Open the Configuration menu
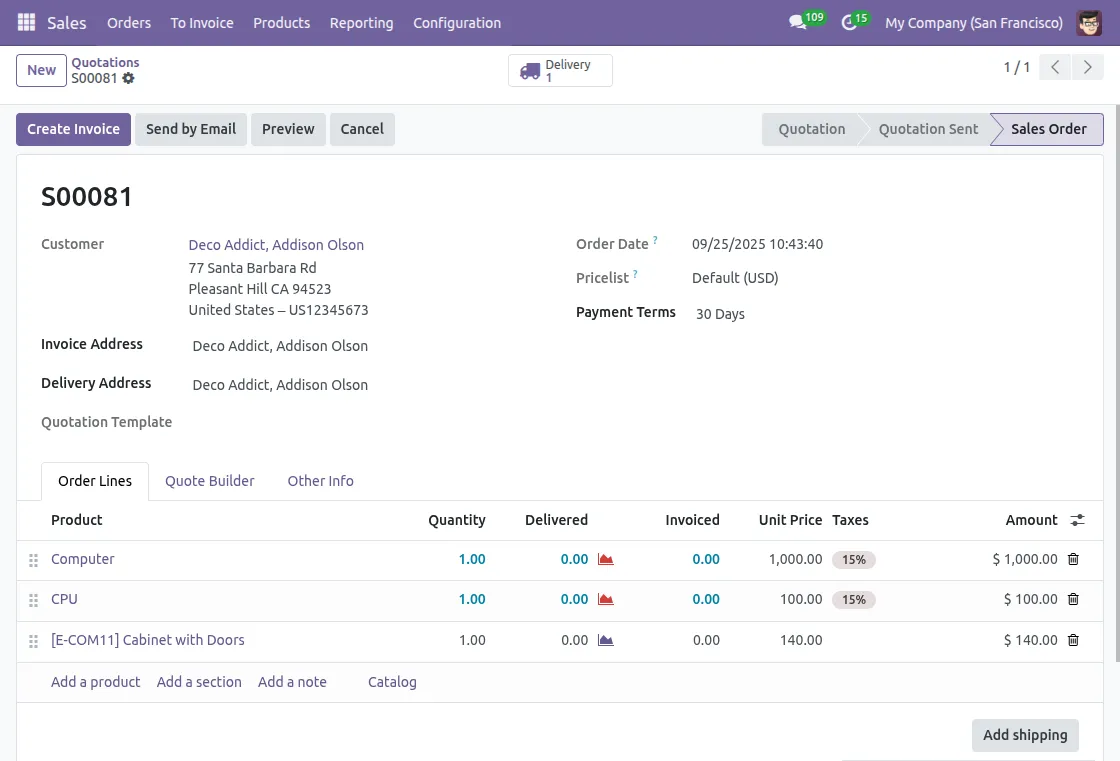This screenshot has height=761, width=1120. tap(457, 22)
